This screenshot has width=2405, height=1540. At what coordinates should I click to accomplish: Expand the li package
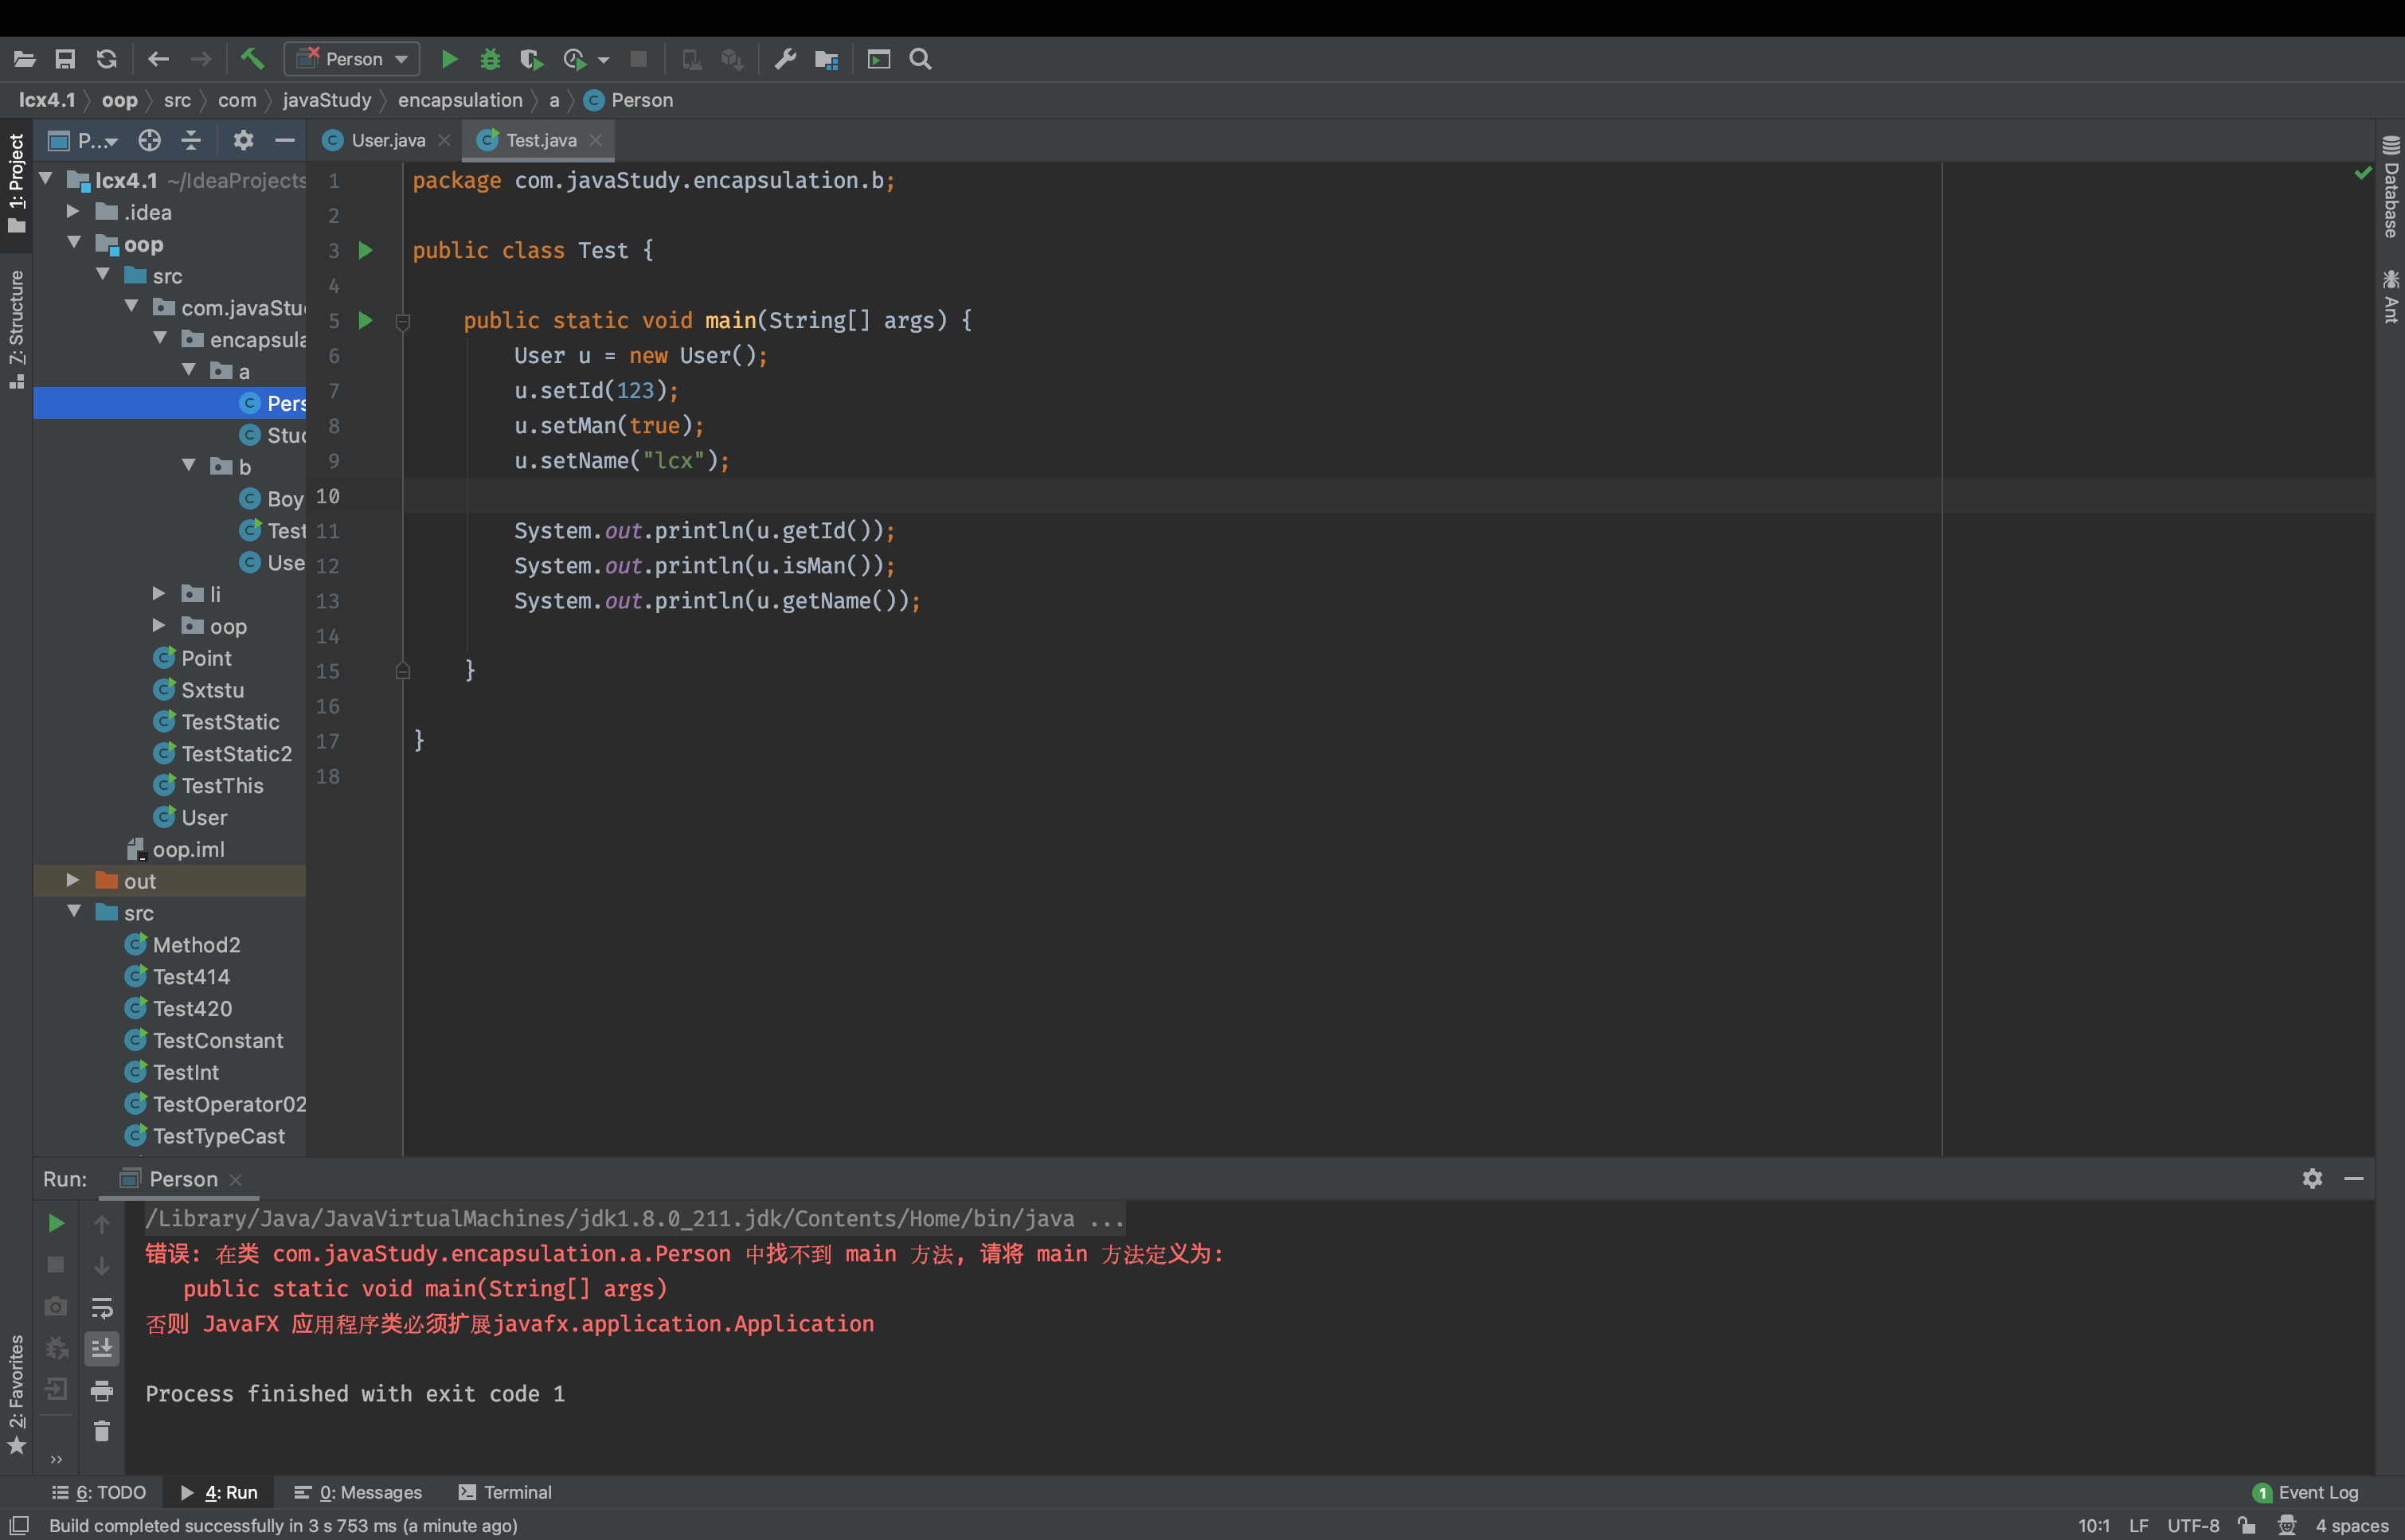(x=158, y=593)
